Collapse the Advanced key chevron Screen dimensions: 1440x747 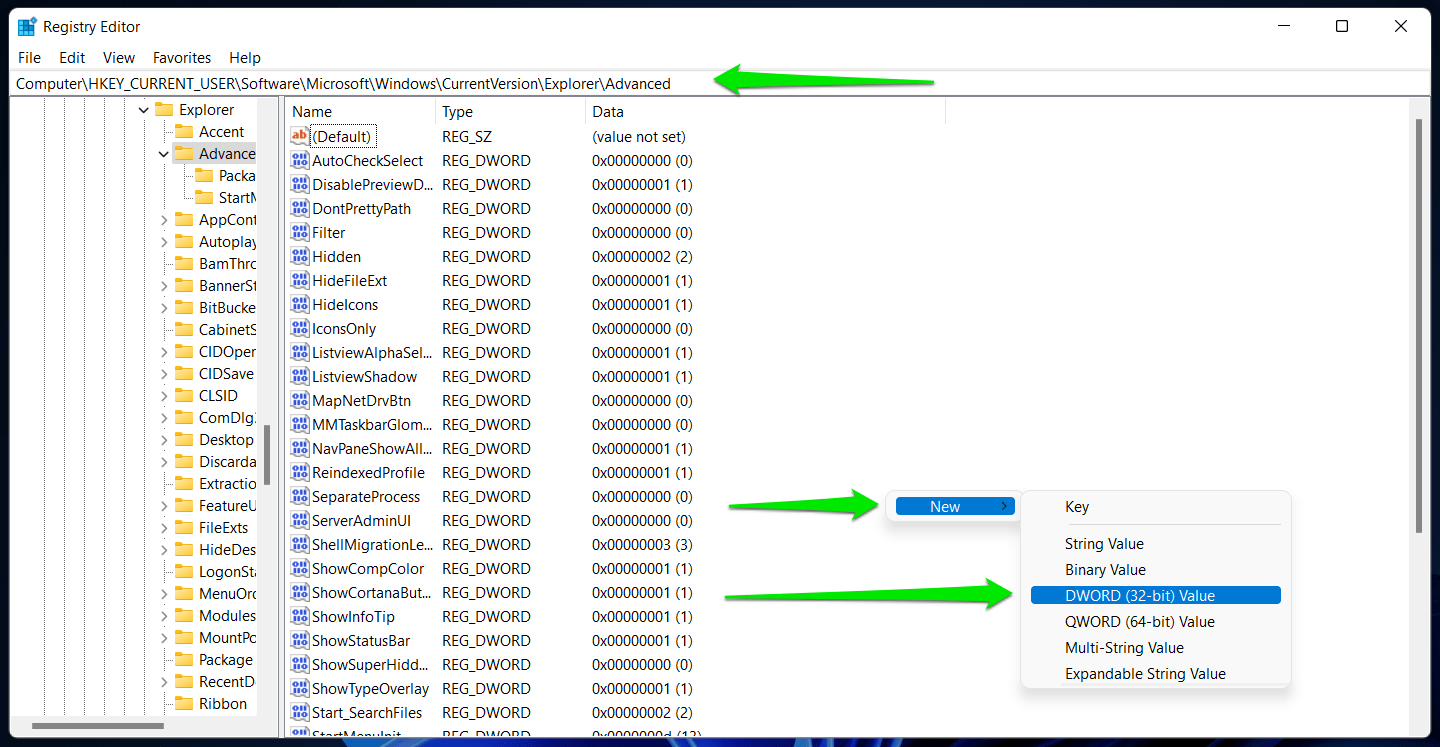click(x=164, y=154)
